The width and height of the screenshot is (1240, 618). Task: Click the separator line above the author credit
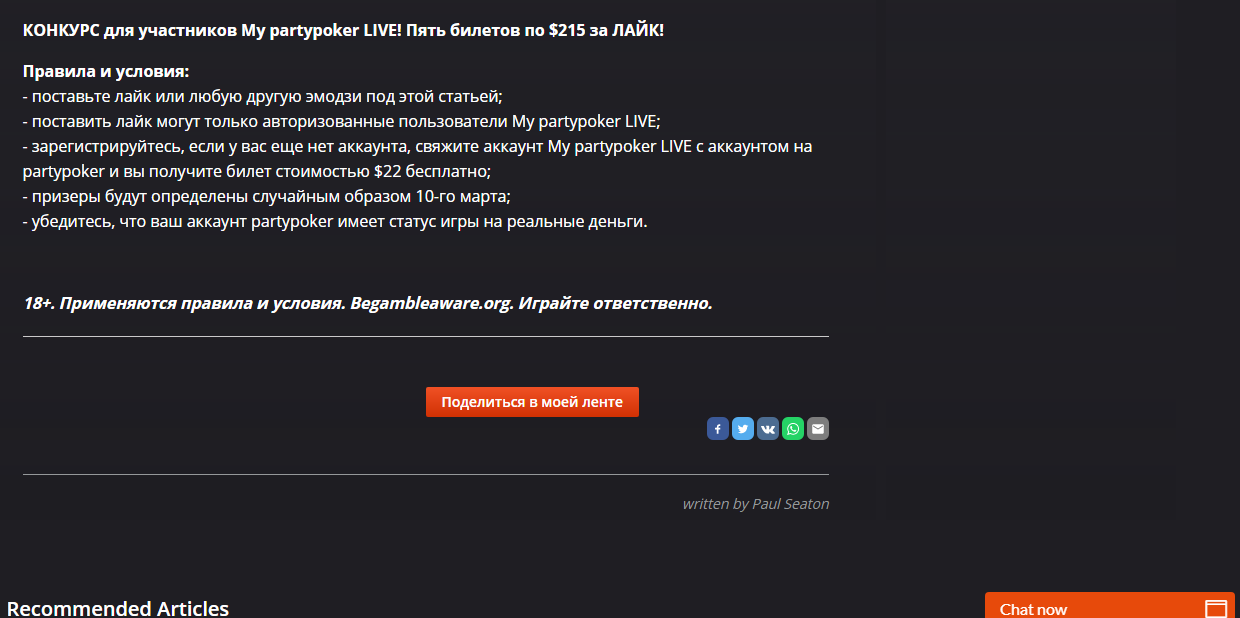click(426, 474)
